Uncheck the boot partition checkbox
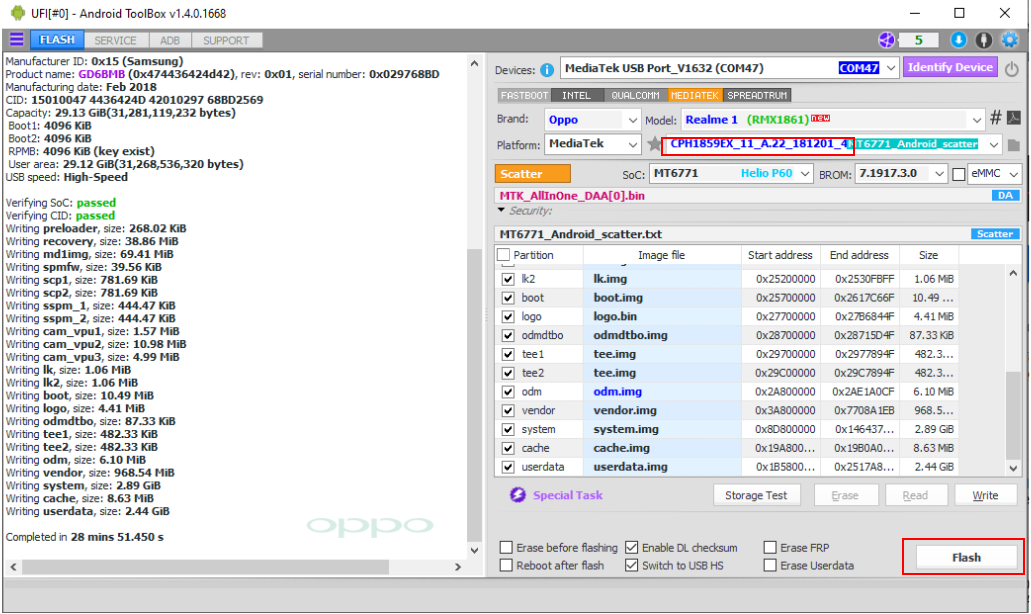Viewport: 1031px width, 614px height. pos(508,298)
